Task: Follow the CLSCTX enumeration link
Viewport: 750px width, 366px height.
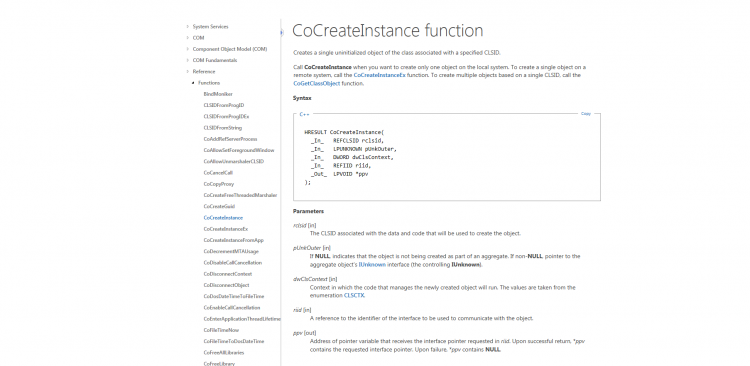Action: pyautogui.click(x=354, y=296)
